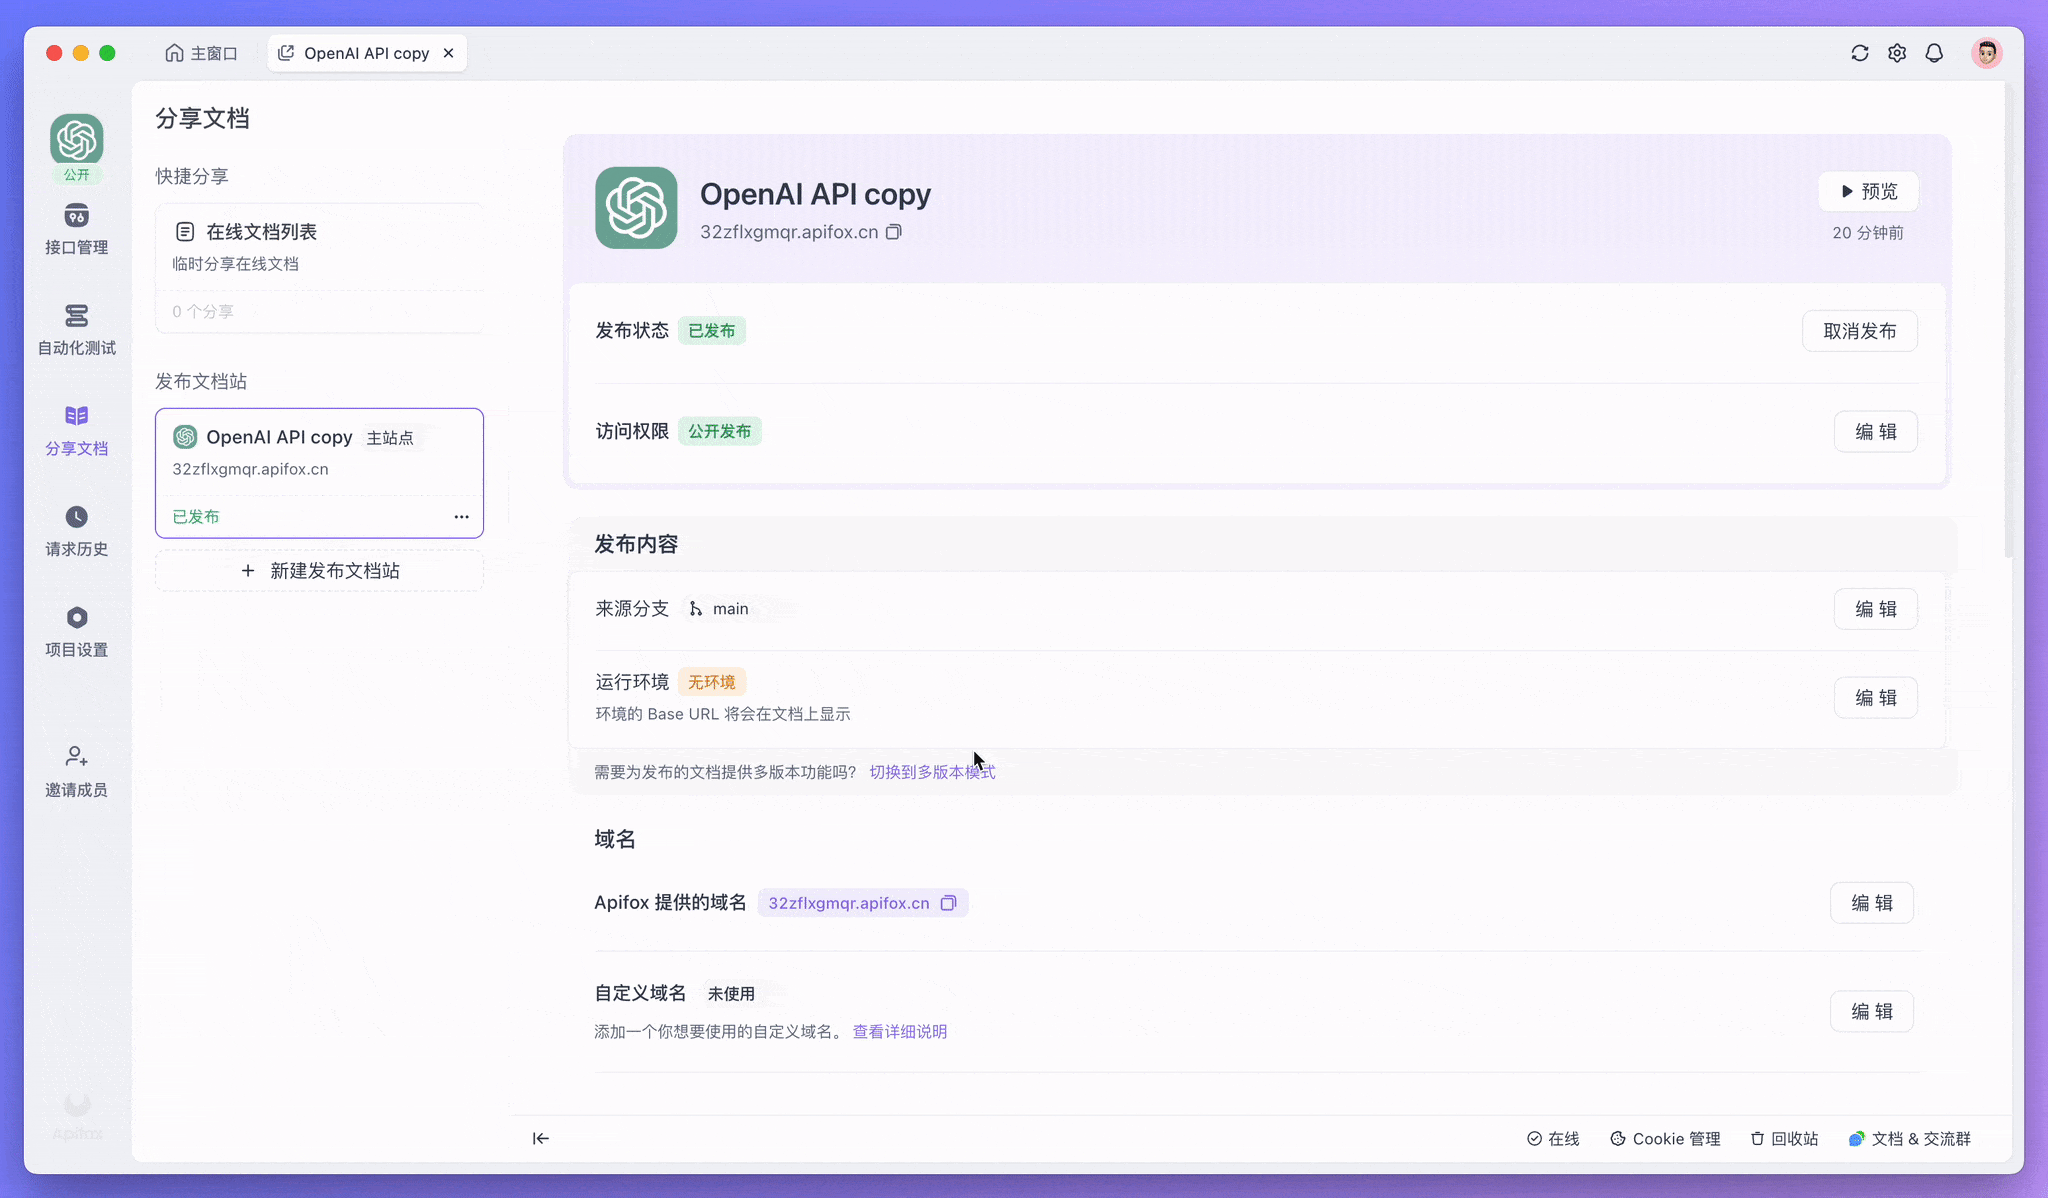The height and width of the screenshot is (1198, 2048).
Task: Switch to the 主窗口 tab
Action: pos(202,53)
